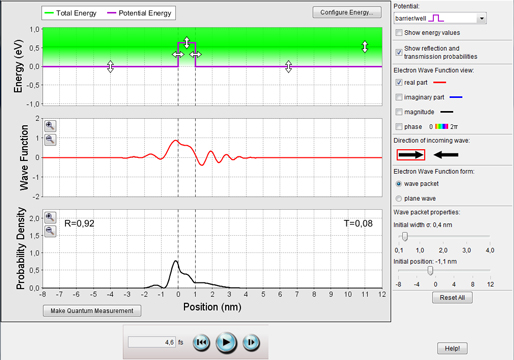The height and width of the screenshot is (360, 514).
Task: Click the time readout field showing 4,6
Action: [x=152, y=342]
